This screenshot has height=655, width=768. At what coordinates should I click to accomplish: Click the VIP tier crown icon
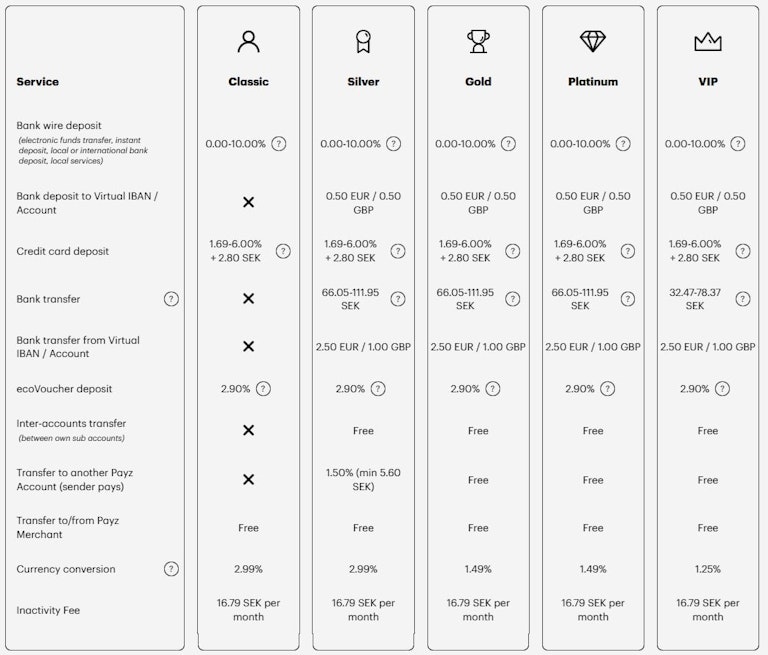(x=708, y=42)
